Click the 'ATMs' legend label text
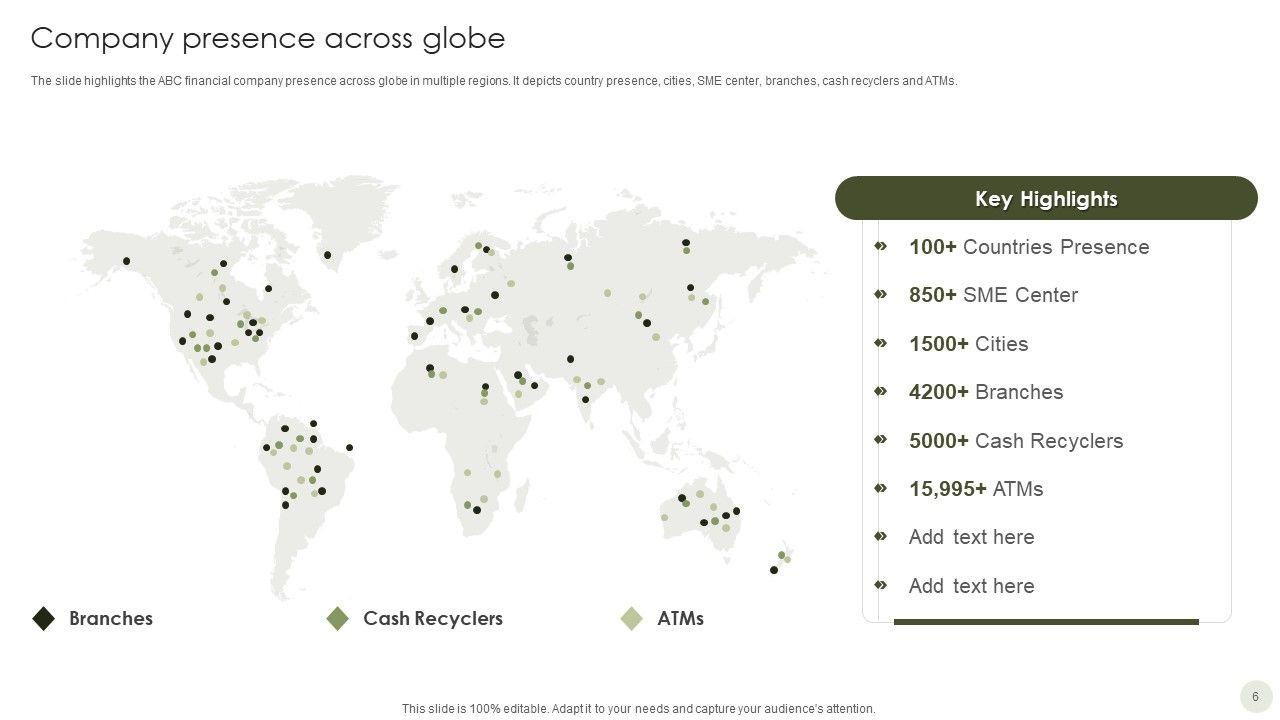1280x720 pixels. click(680, 619)
